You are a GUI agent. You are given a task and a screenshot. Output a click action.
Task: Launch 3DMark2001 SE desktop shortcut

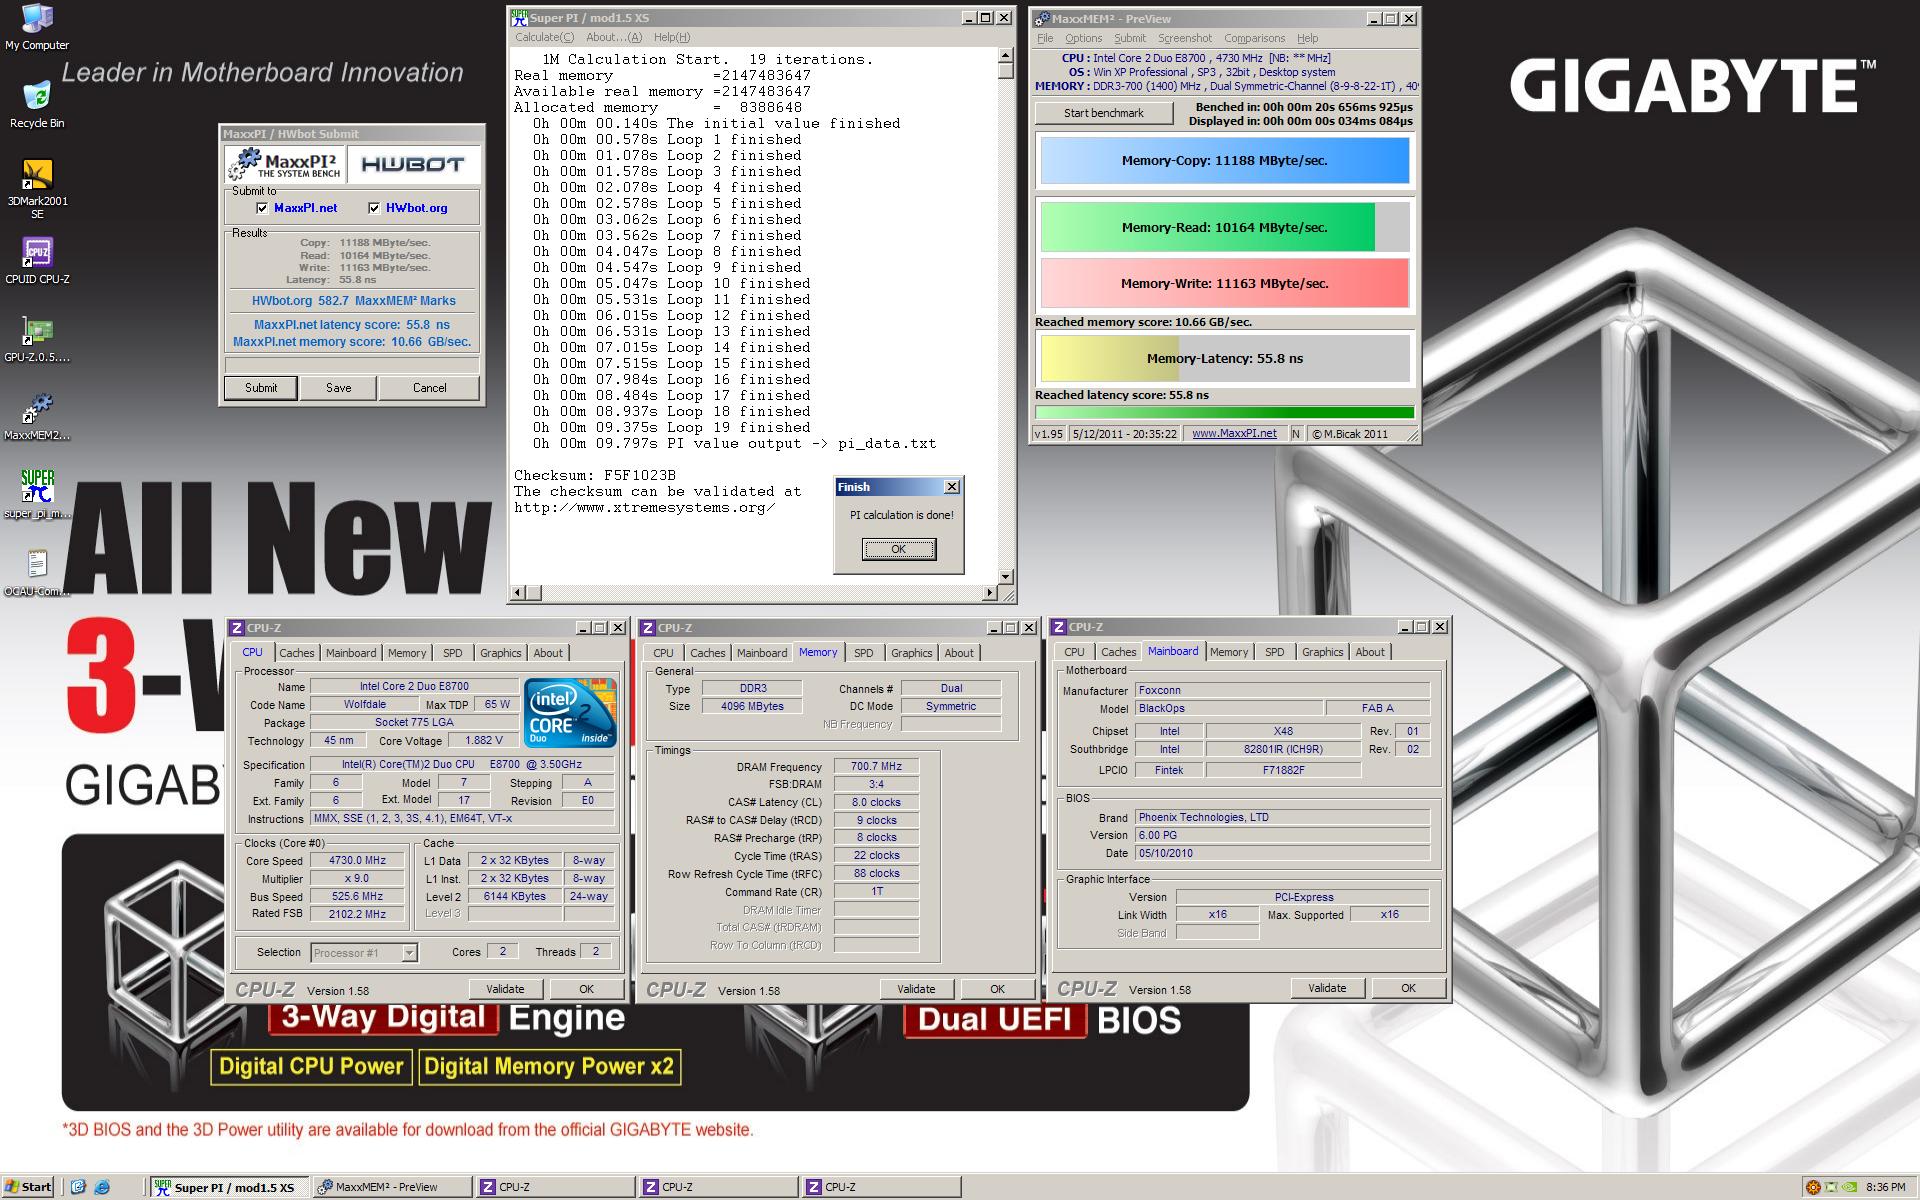37,188
